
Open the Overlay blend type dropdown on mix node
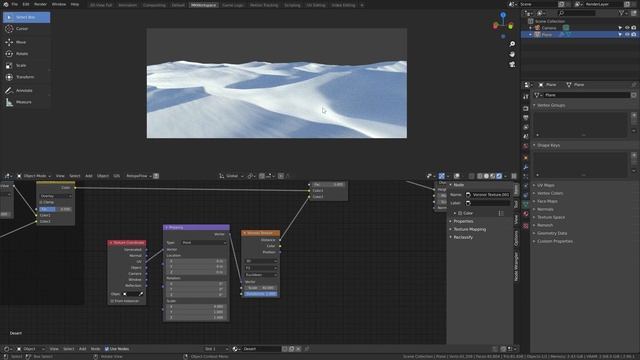[56, 196]
